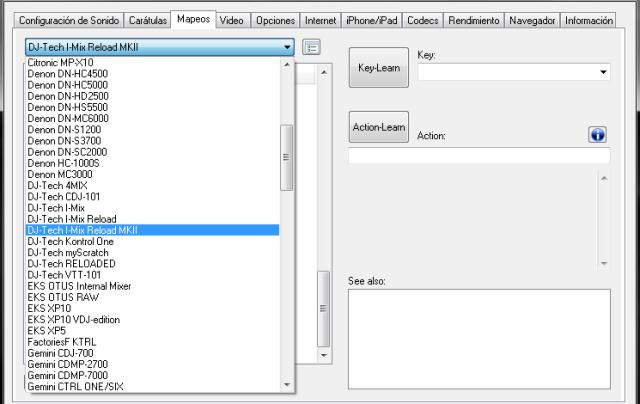Select the Mapeos tab

point(193,19)
